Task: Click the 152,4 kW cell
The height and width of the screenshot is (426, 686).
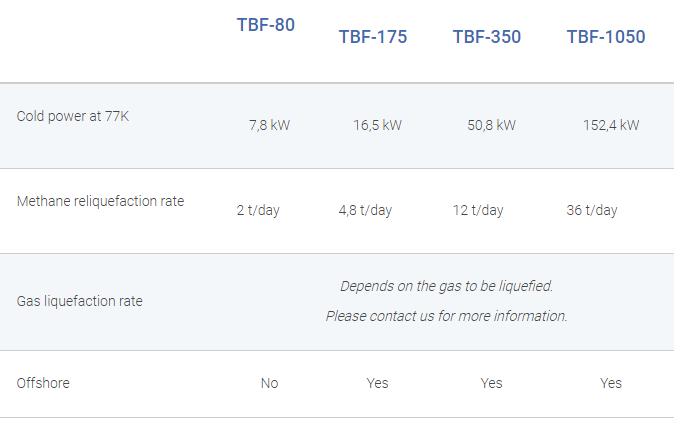Action: (x=611, y=125)
